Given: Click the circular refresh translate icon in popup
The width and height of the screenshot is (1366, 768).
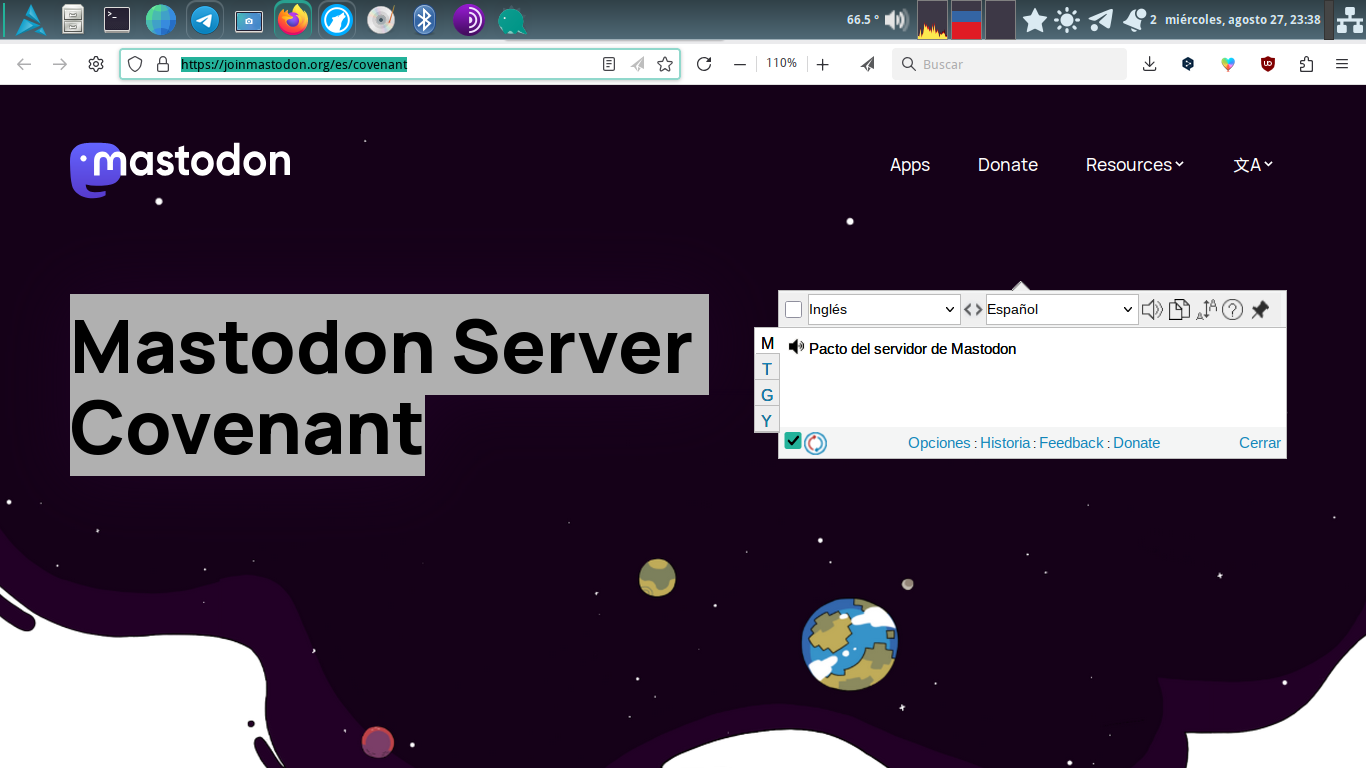Looking at the screenshot, I should point(816,443).
